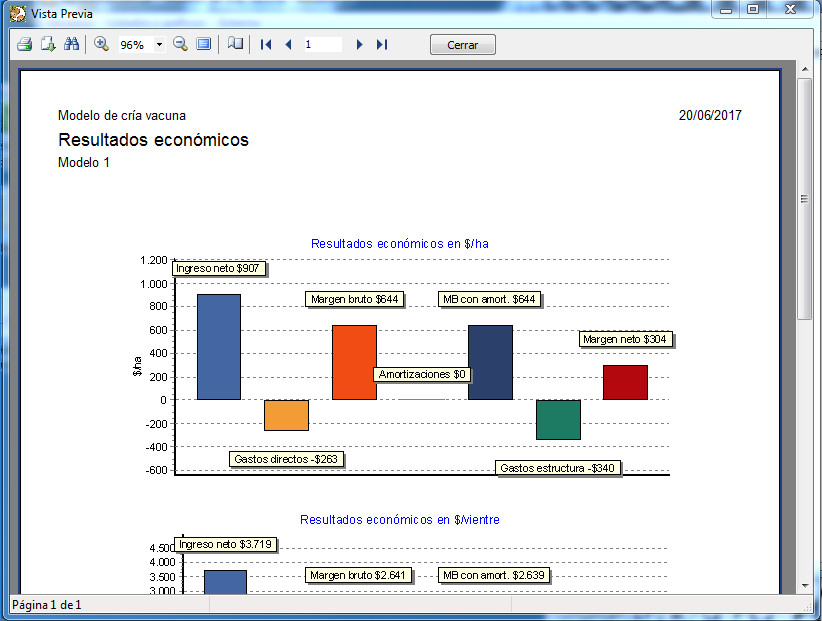Screen dimensions: 822x621
Task: Toggle the document outline book icon
Action: (235, 44)
